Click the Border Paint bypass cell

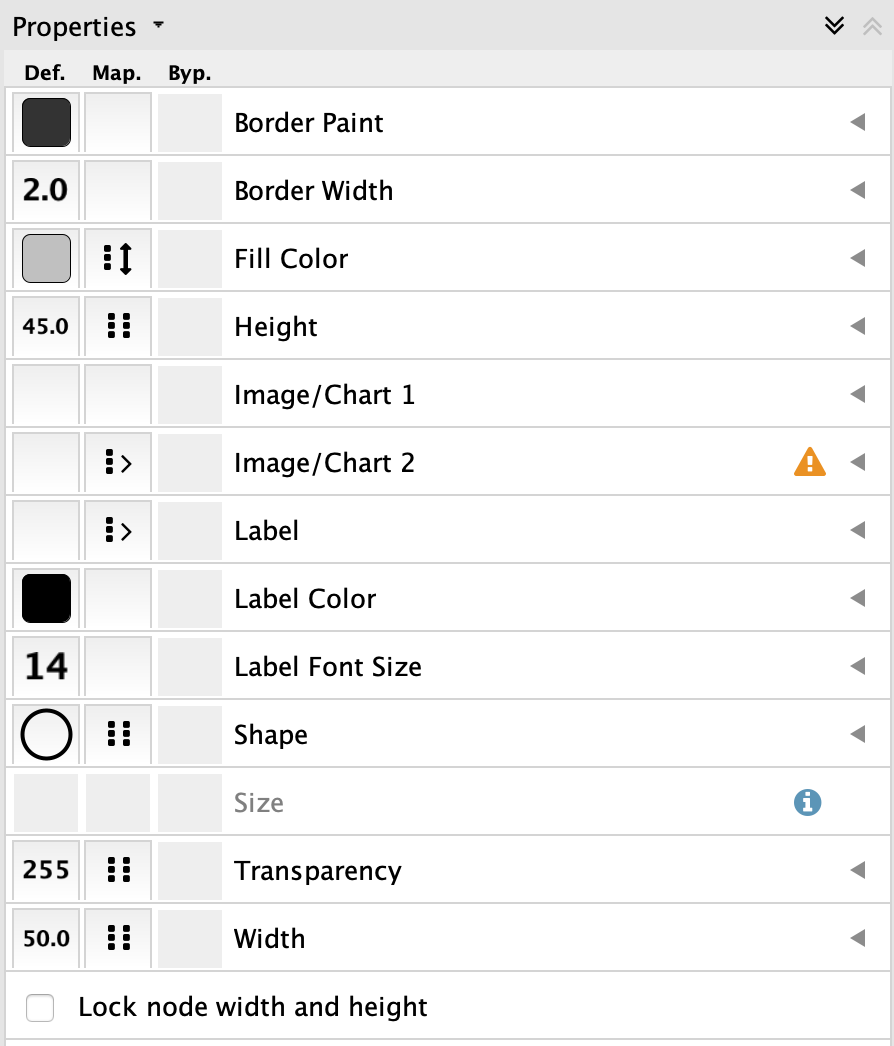pyautogui.click(x=190, y=123)
